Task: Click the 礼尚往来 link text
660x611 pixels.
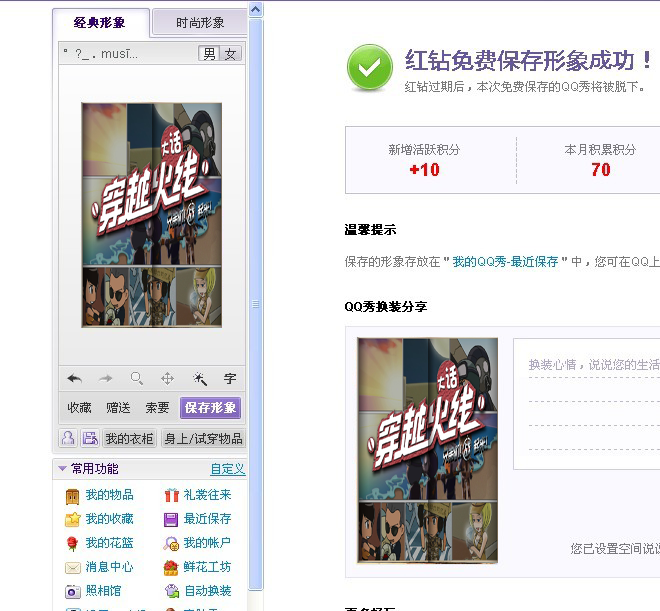Action: [x=208, y=495]
